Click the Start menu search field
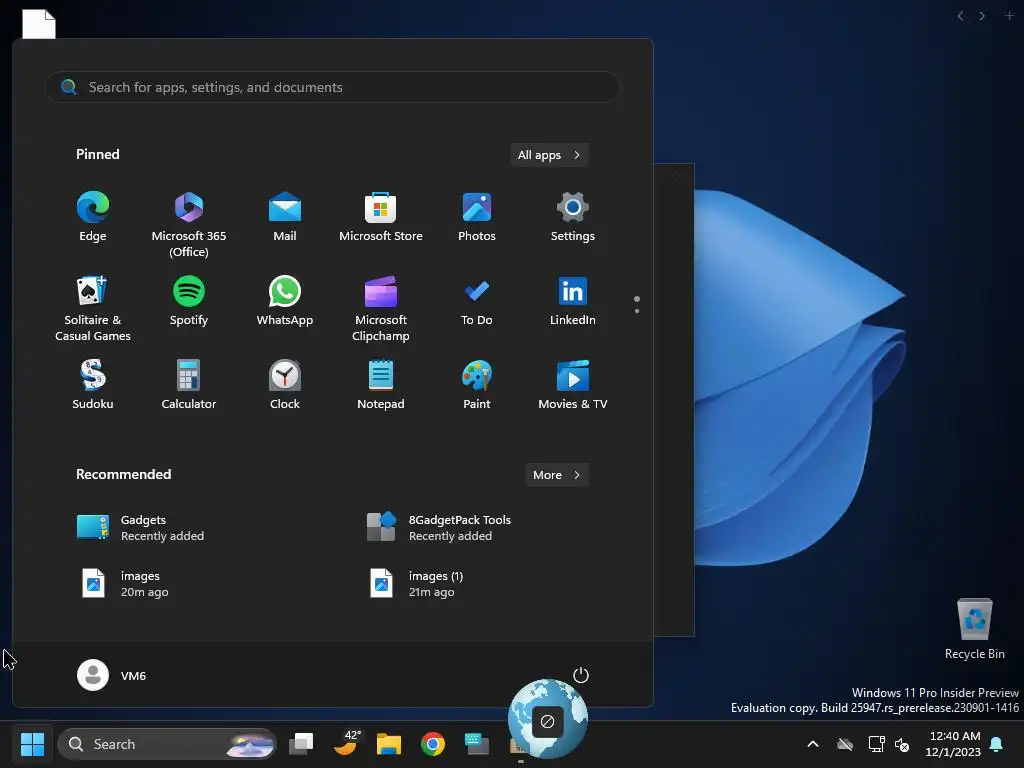Viewport: 1024px width, 768px height. (332, 87)
